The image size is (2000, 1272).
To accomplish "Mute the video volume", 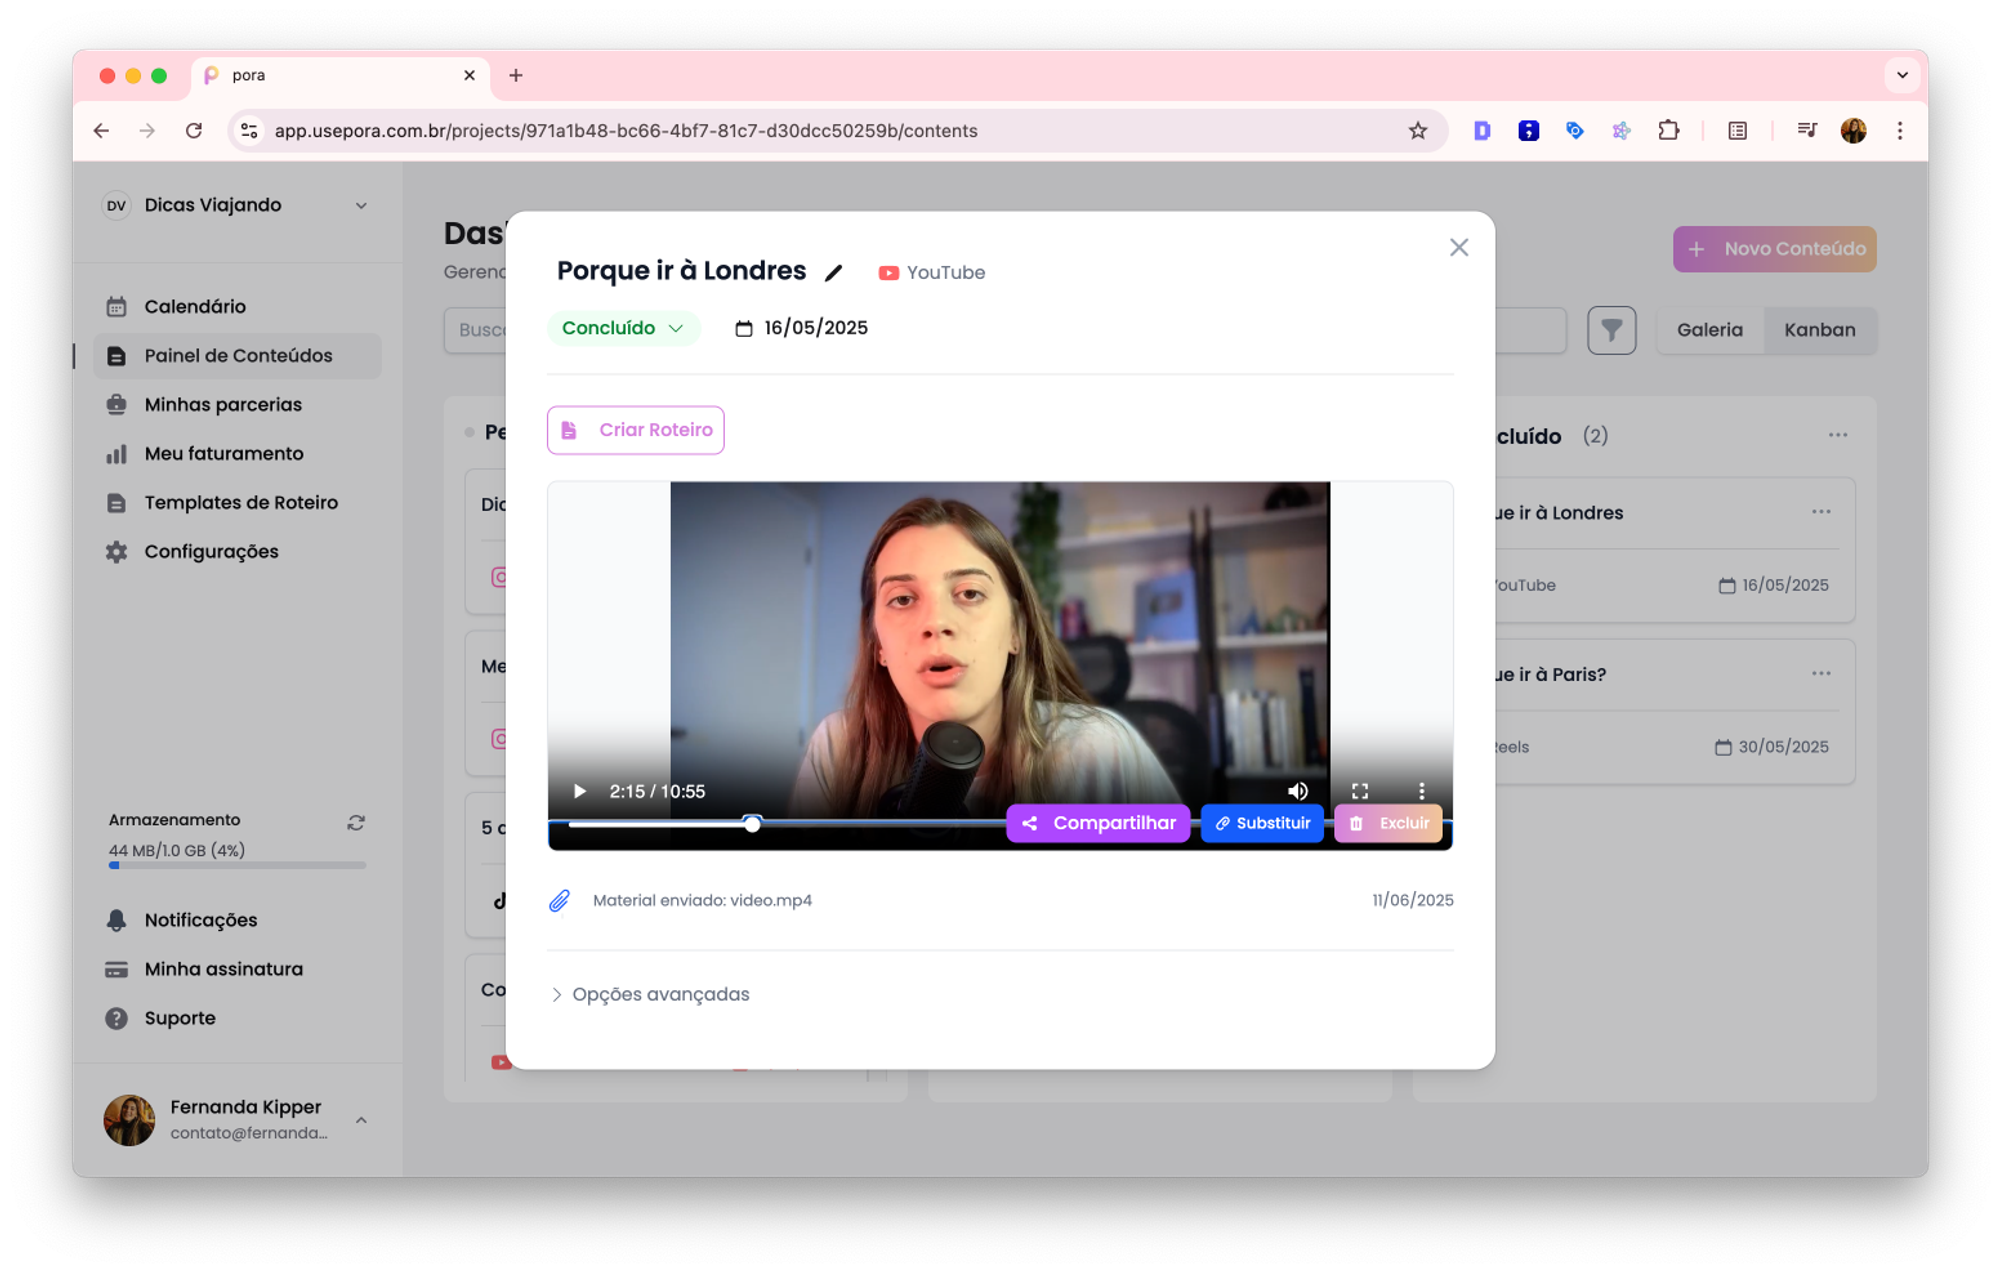I will pyautogui.click(x=1297, y=791).
